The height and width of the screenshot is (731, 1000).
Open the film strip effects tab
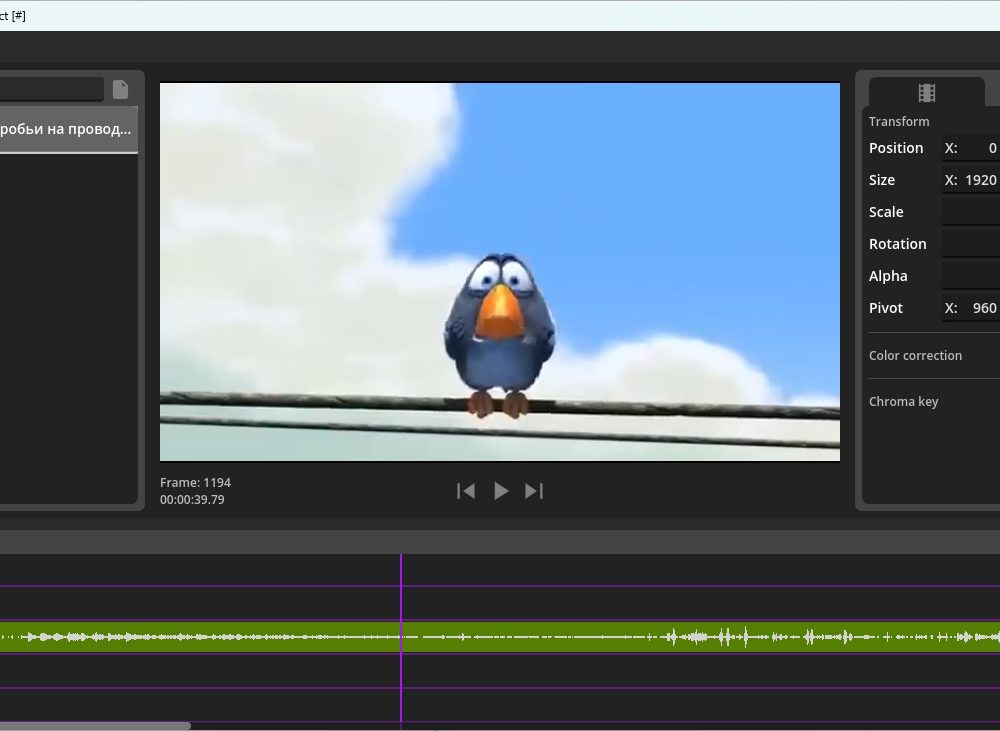pos(926,93)
